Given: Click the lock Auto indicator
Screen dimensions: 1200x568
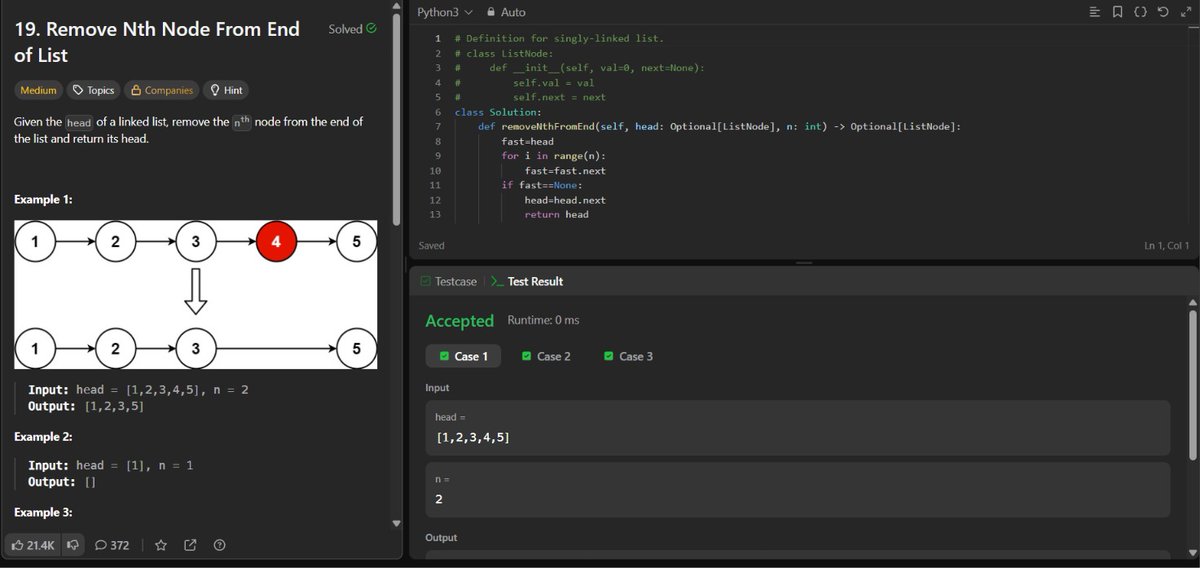Looking at the screenshot, I should [x=506, y=12].
